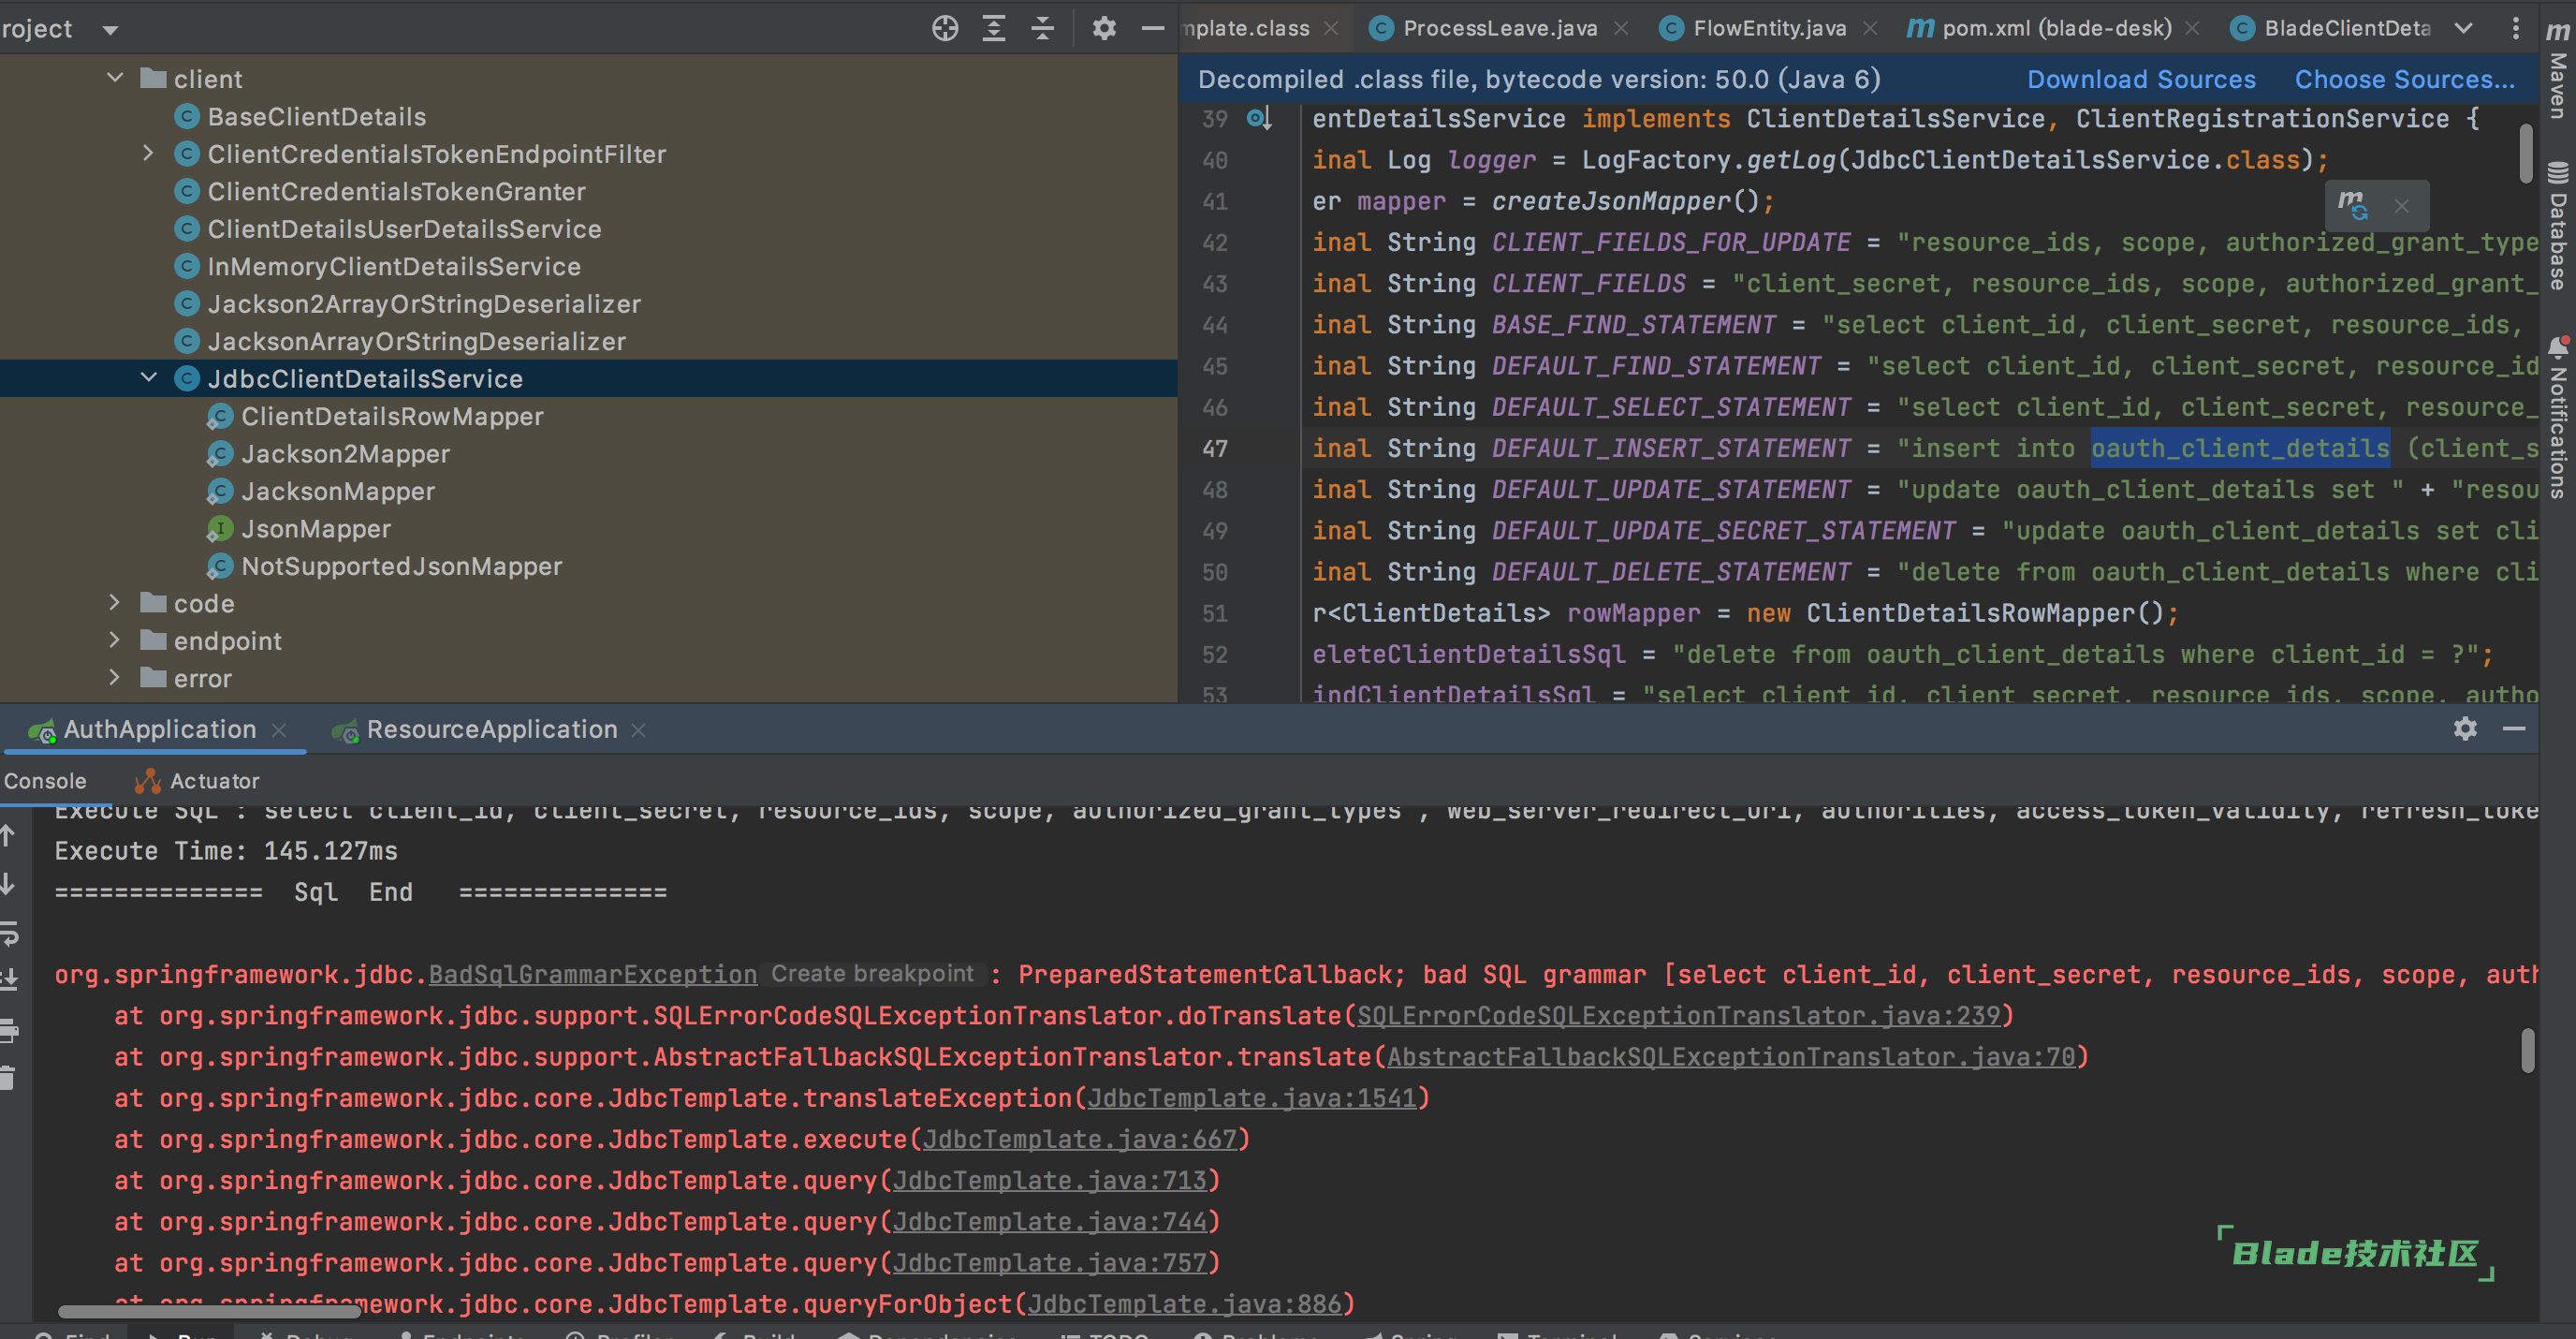The width and height of the screenshot is (2576, 1339).
Task: Select NotSupportedJsonMapper inner class
Action: 401,566
